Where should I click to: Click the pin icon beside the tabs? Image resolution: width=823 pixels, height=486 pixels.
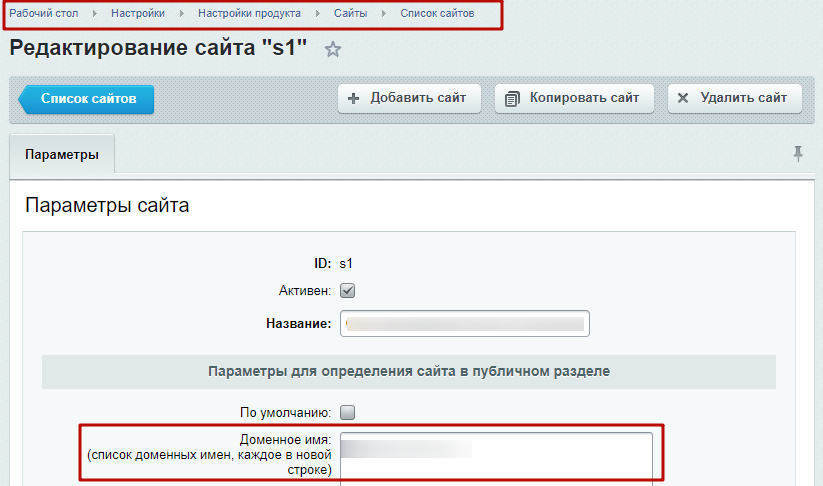pyautogui.click(x=798, y=153)
